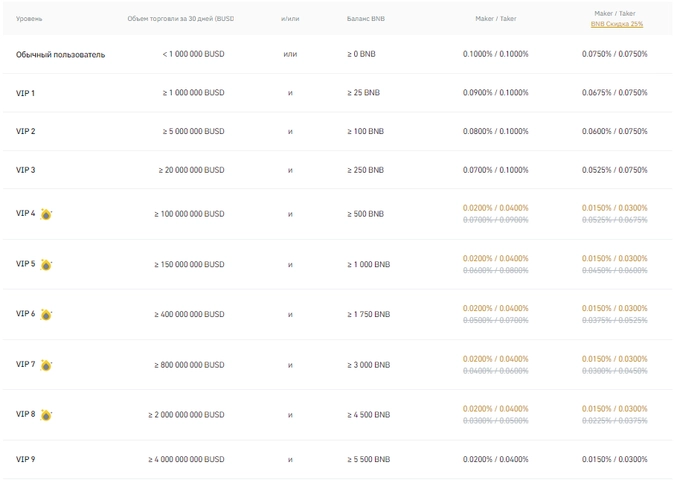Click the '≥ 4 500 BNB' balance cell
This screenshot has height=480, width=674.
(x=368, y=415)
